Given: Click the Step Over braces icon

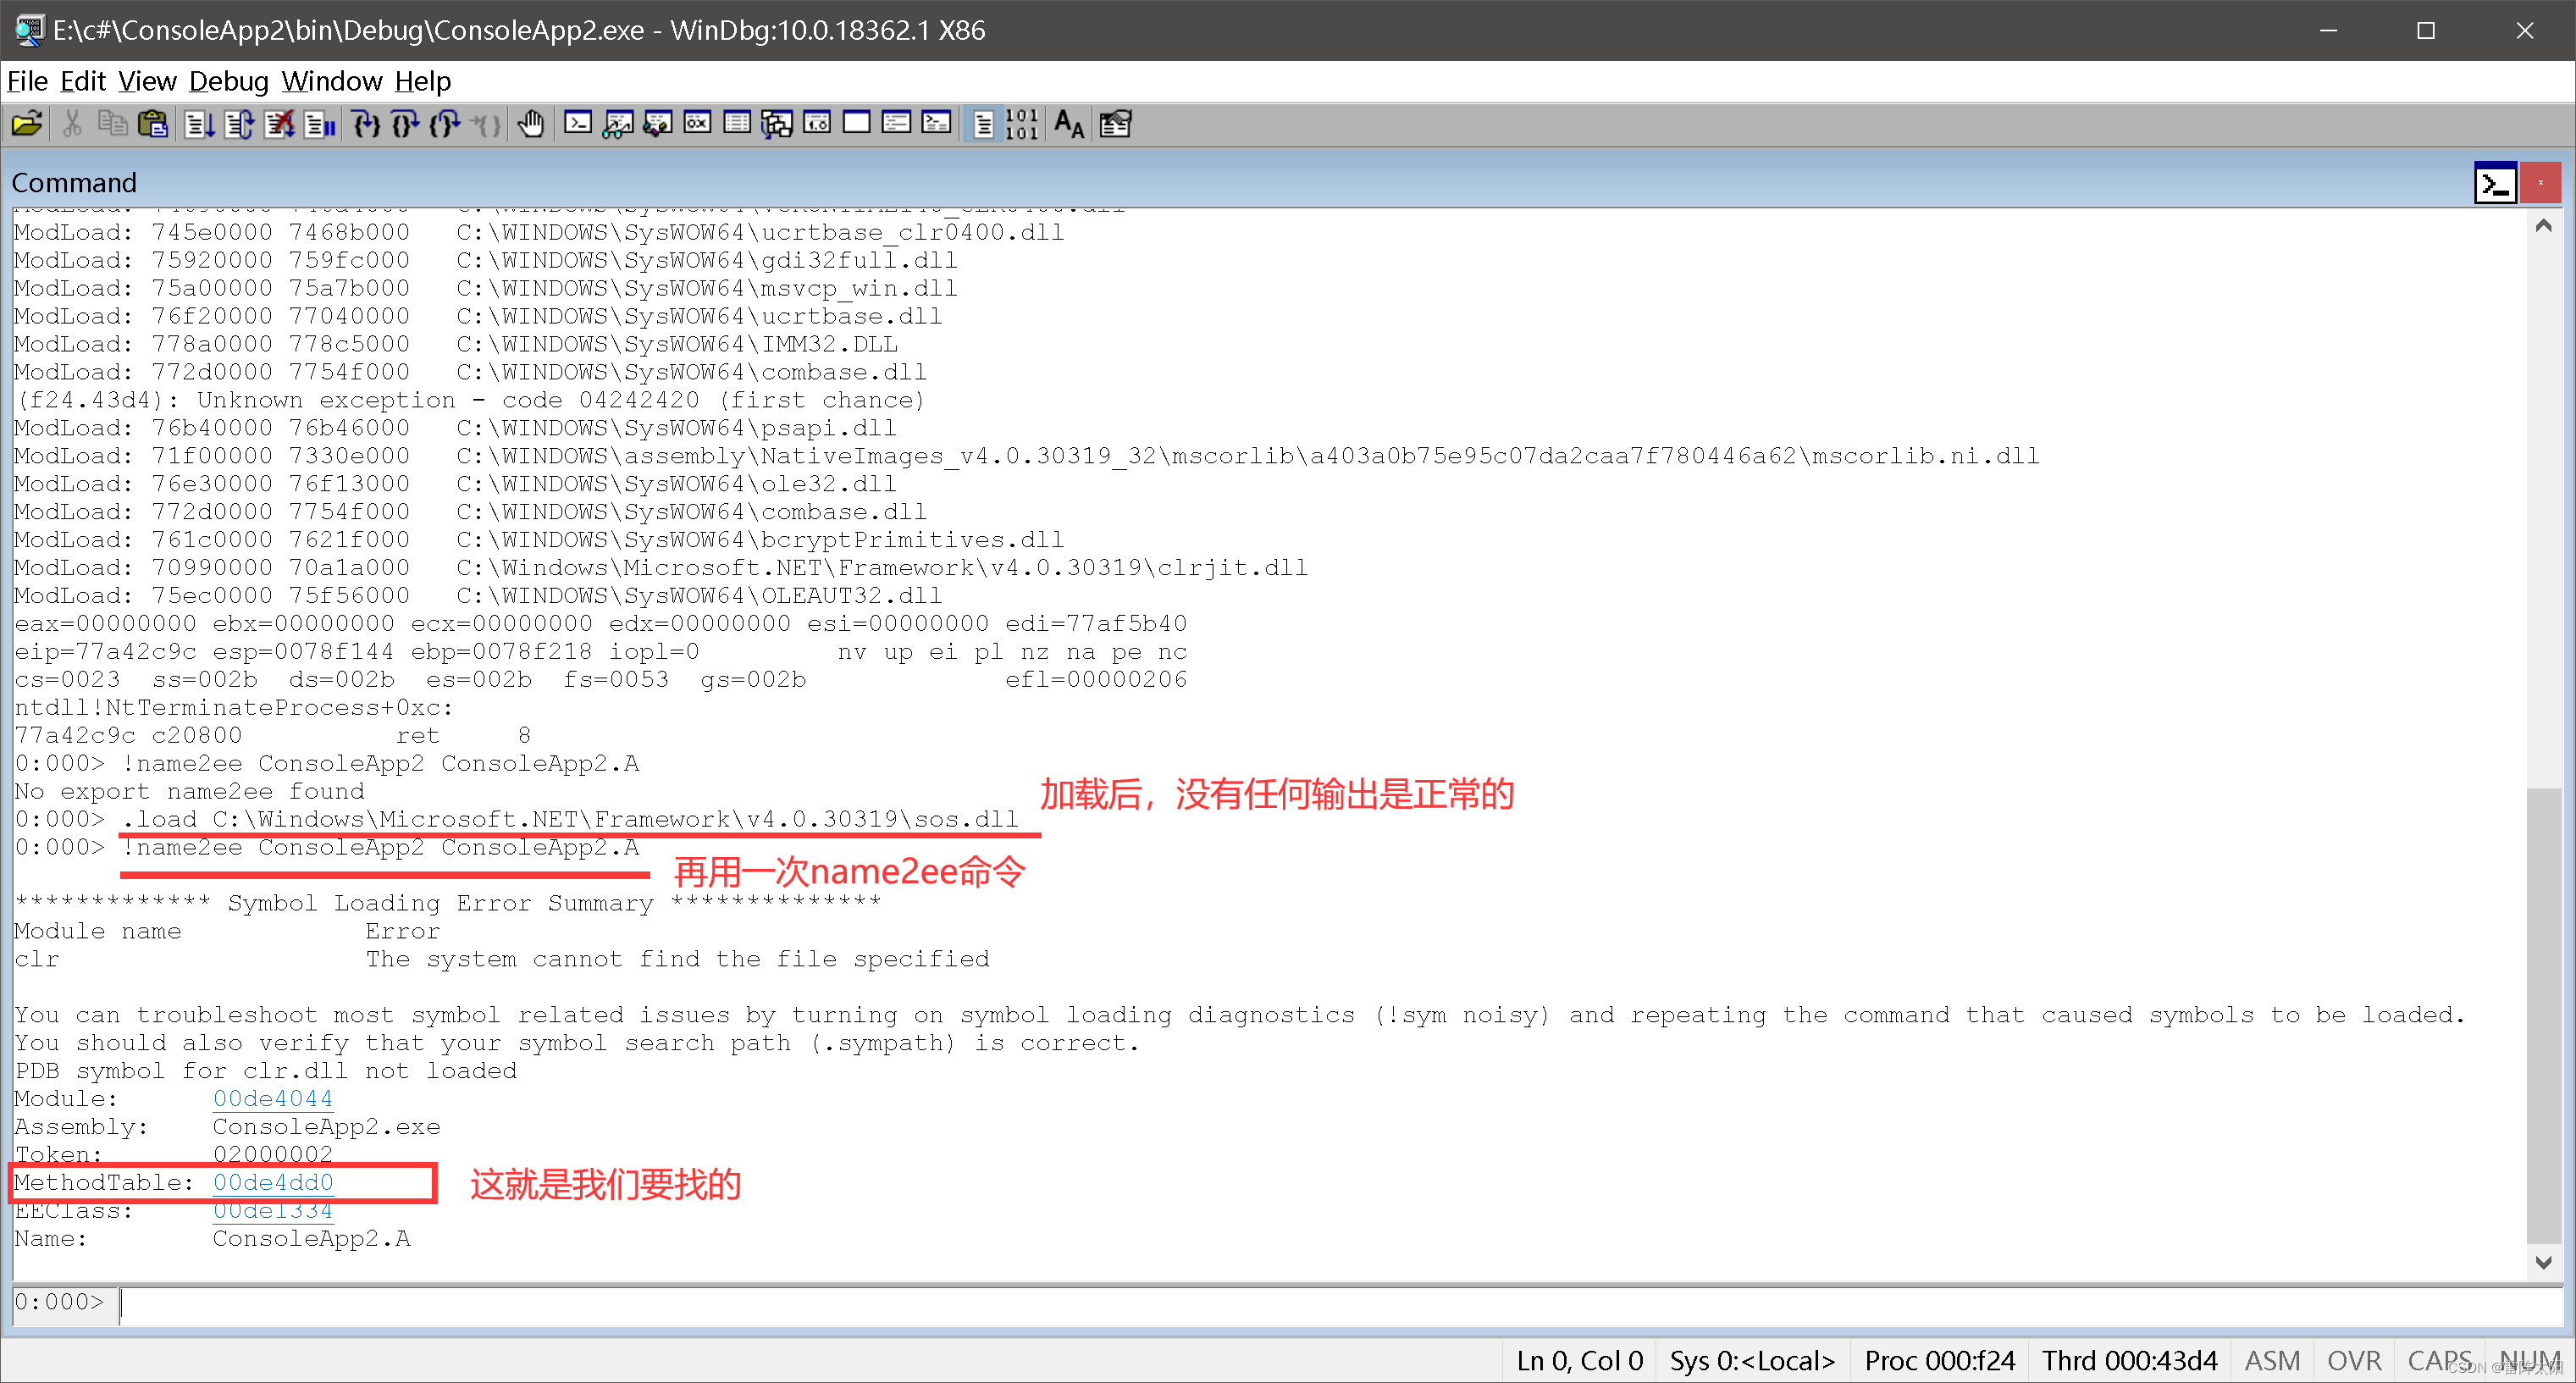Looking at the screenshot, I should [405, 124].
